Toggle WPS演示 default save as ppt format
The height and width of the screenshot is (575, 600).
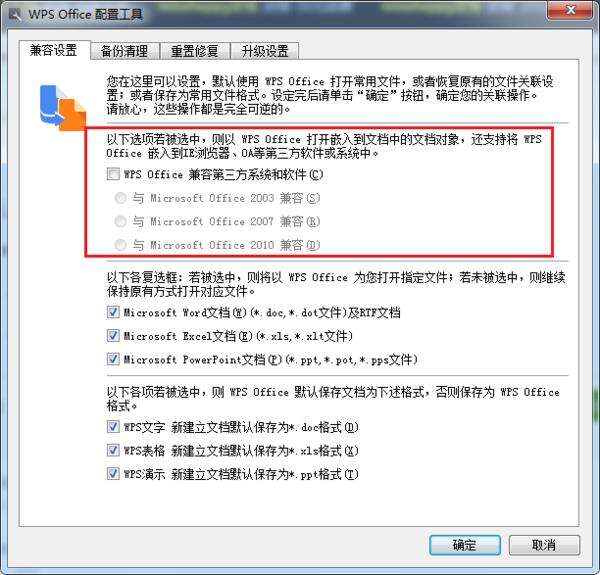113,474
